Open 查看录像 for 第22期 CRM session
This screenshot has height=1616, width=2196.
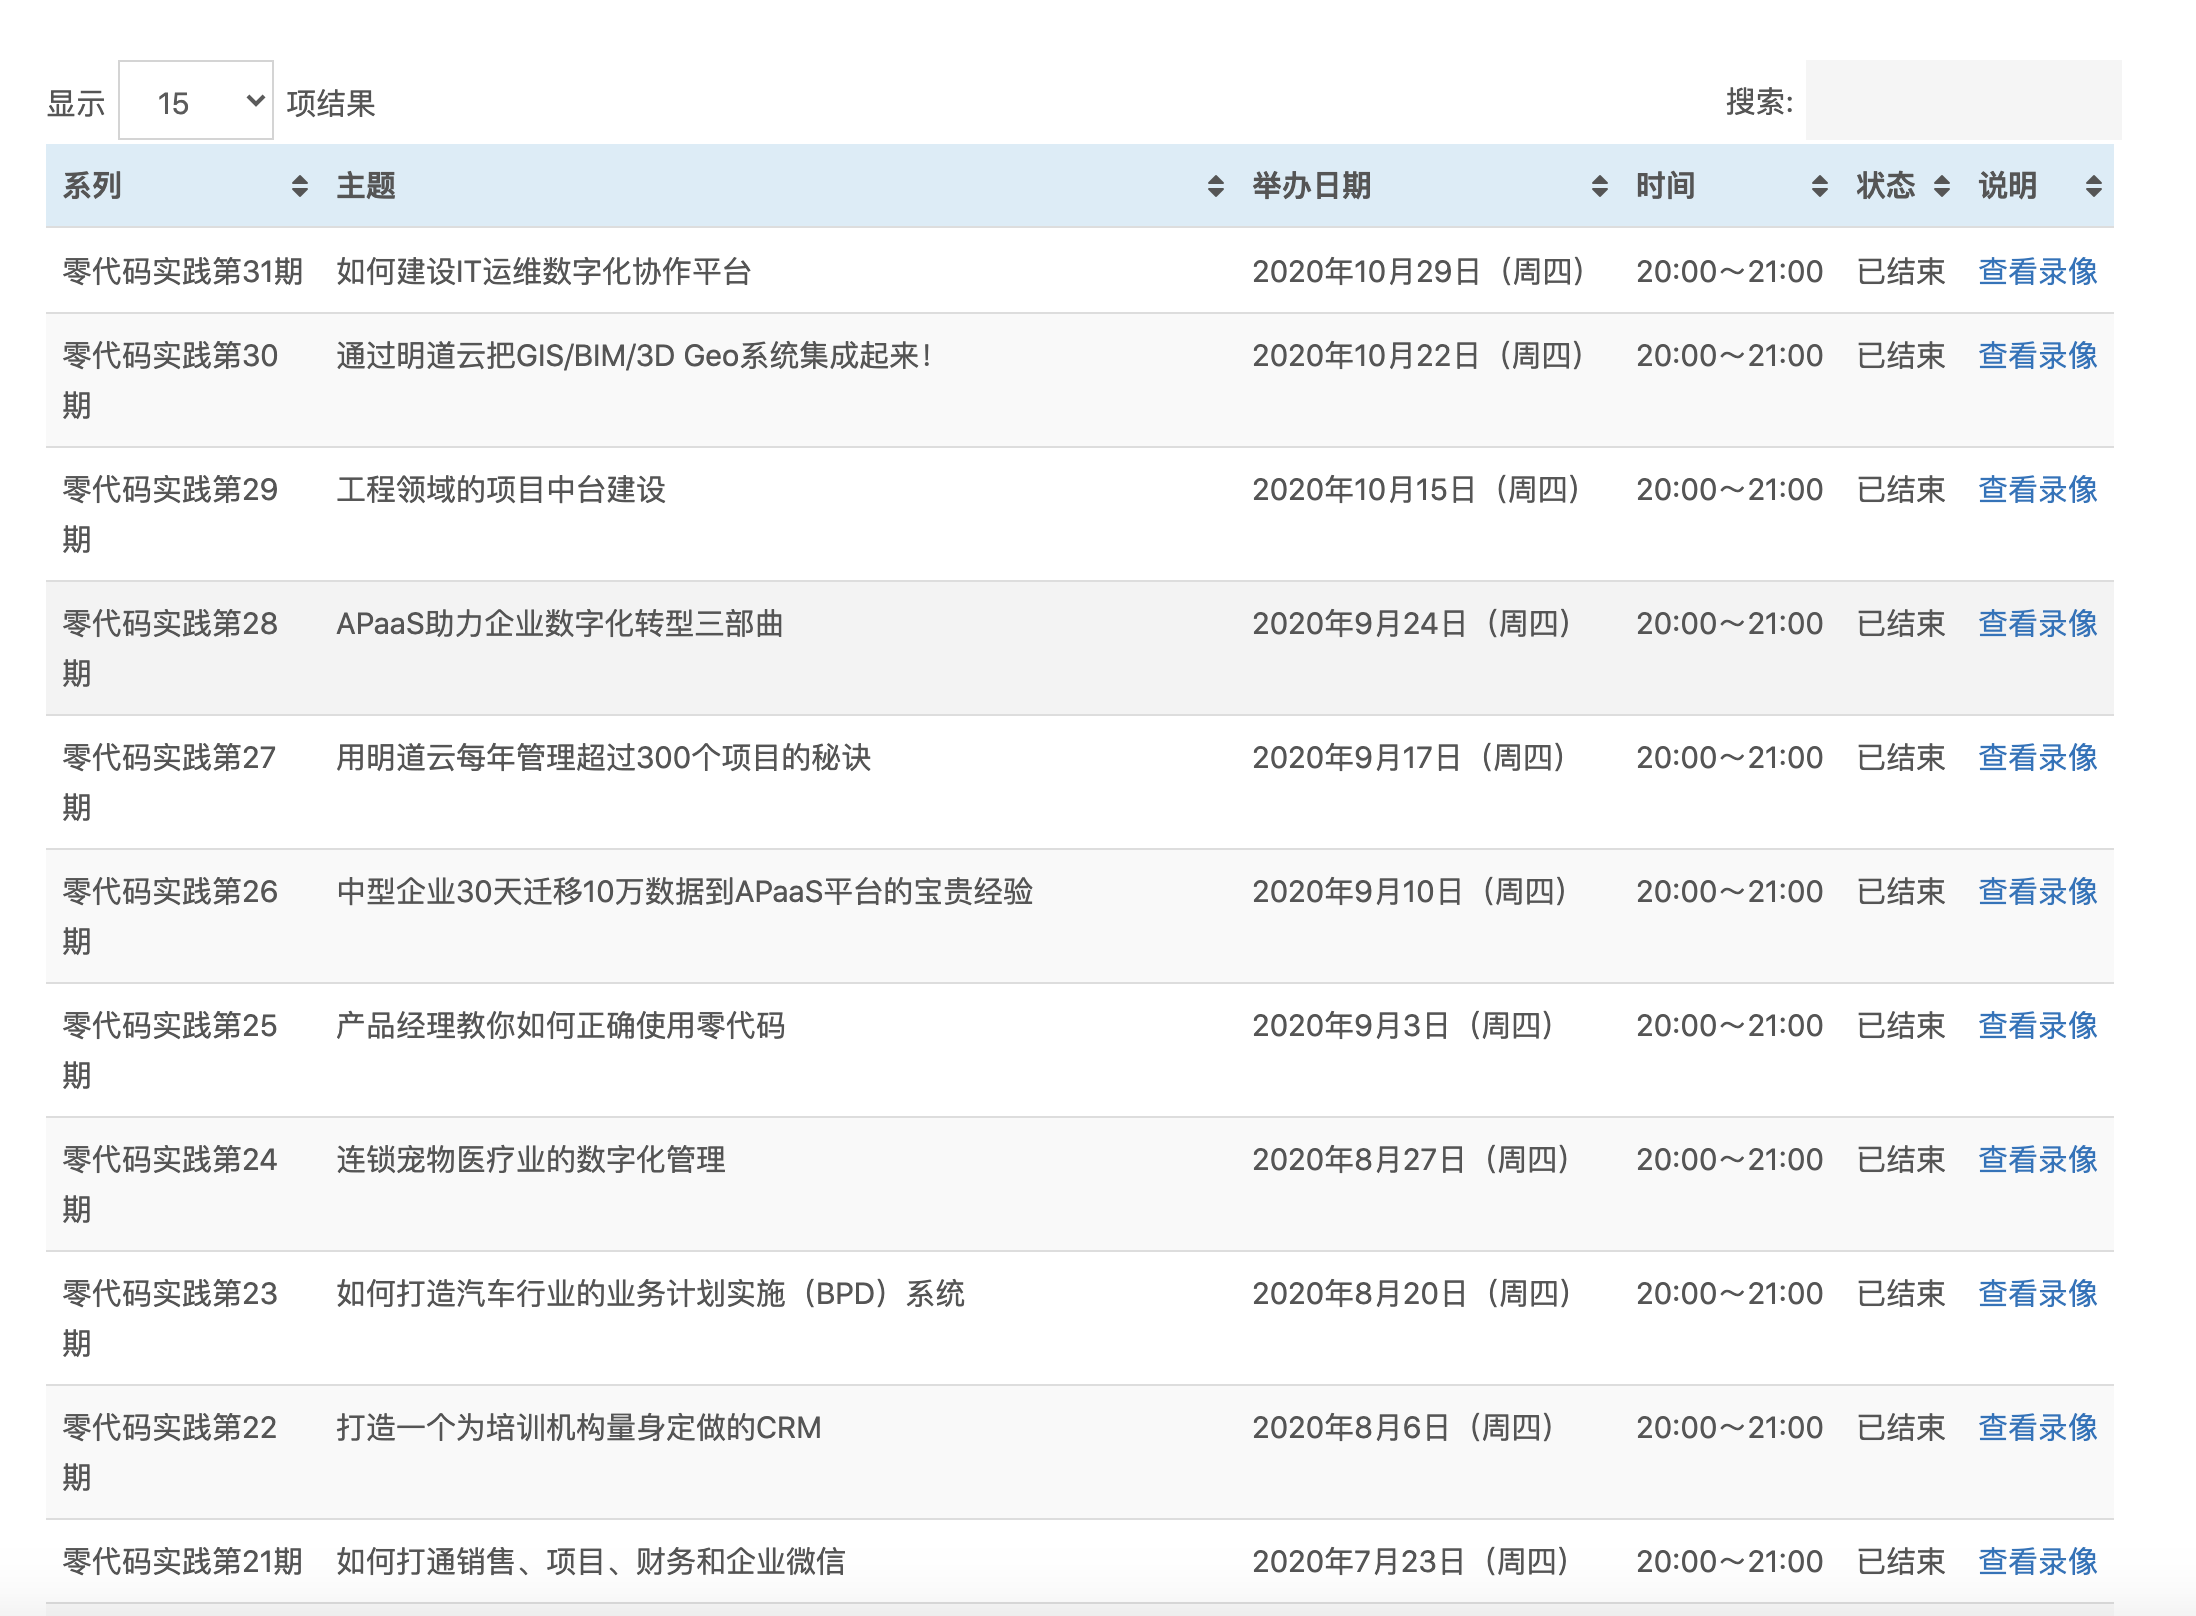(x=2037, y=1428)
